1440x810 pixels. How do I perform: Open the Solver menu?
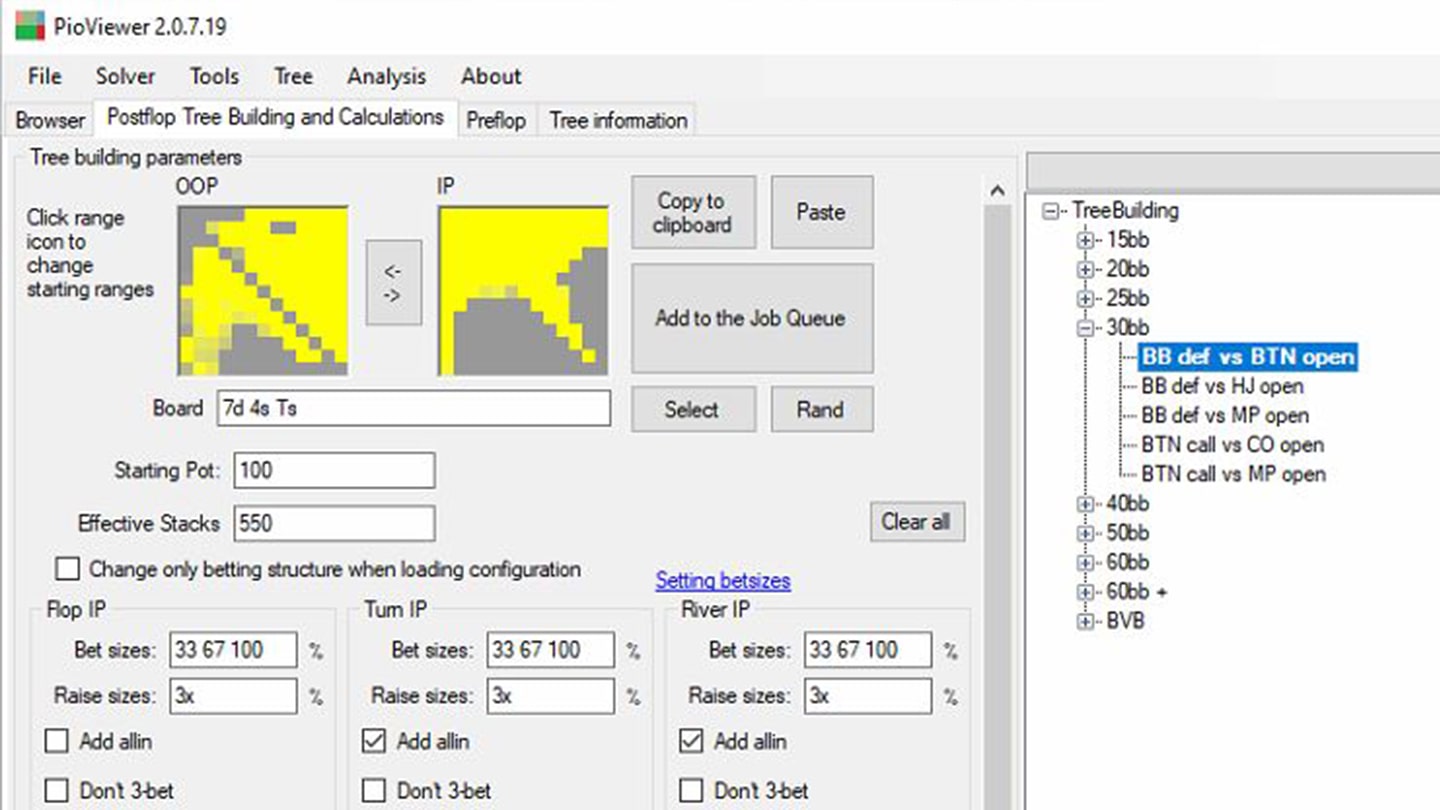125,77
